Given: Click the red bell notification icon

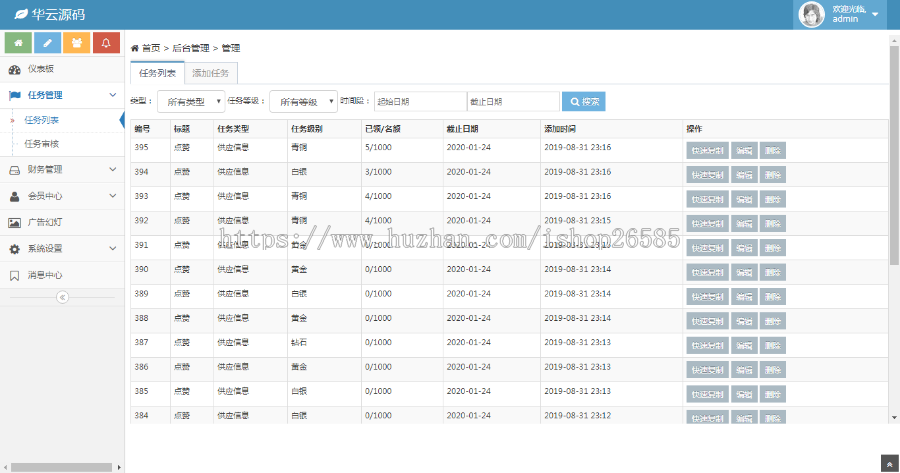Looking at the screenshot, I should coord(106,43).
